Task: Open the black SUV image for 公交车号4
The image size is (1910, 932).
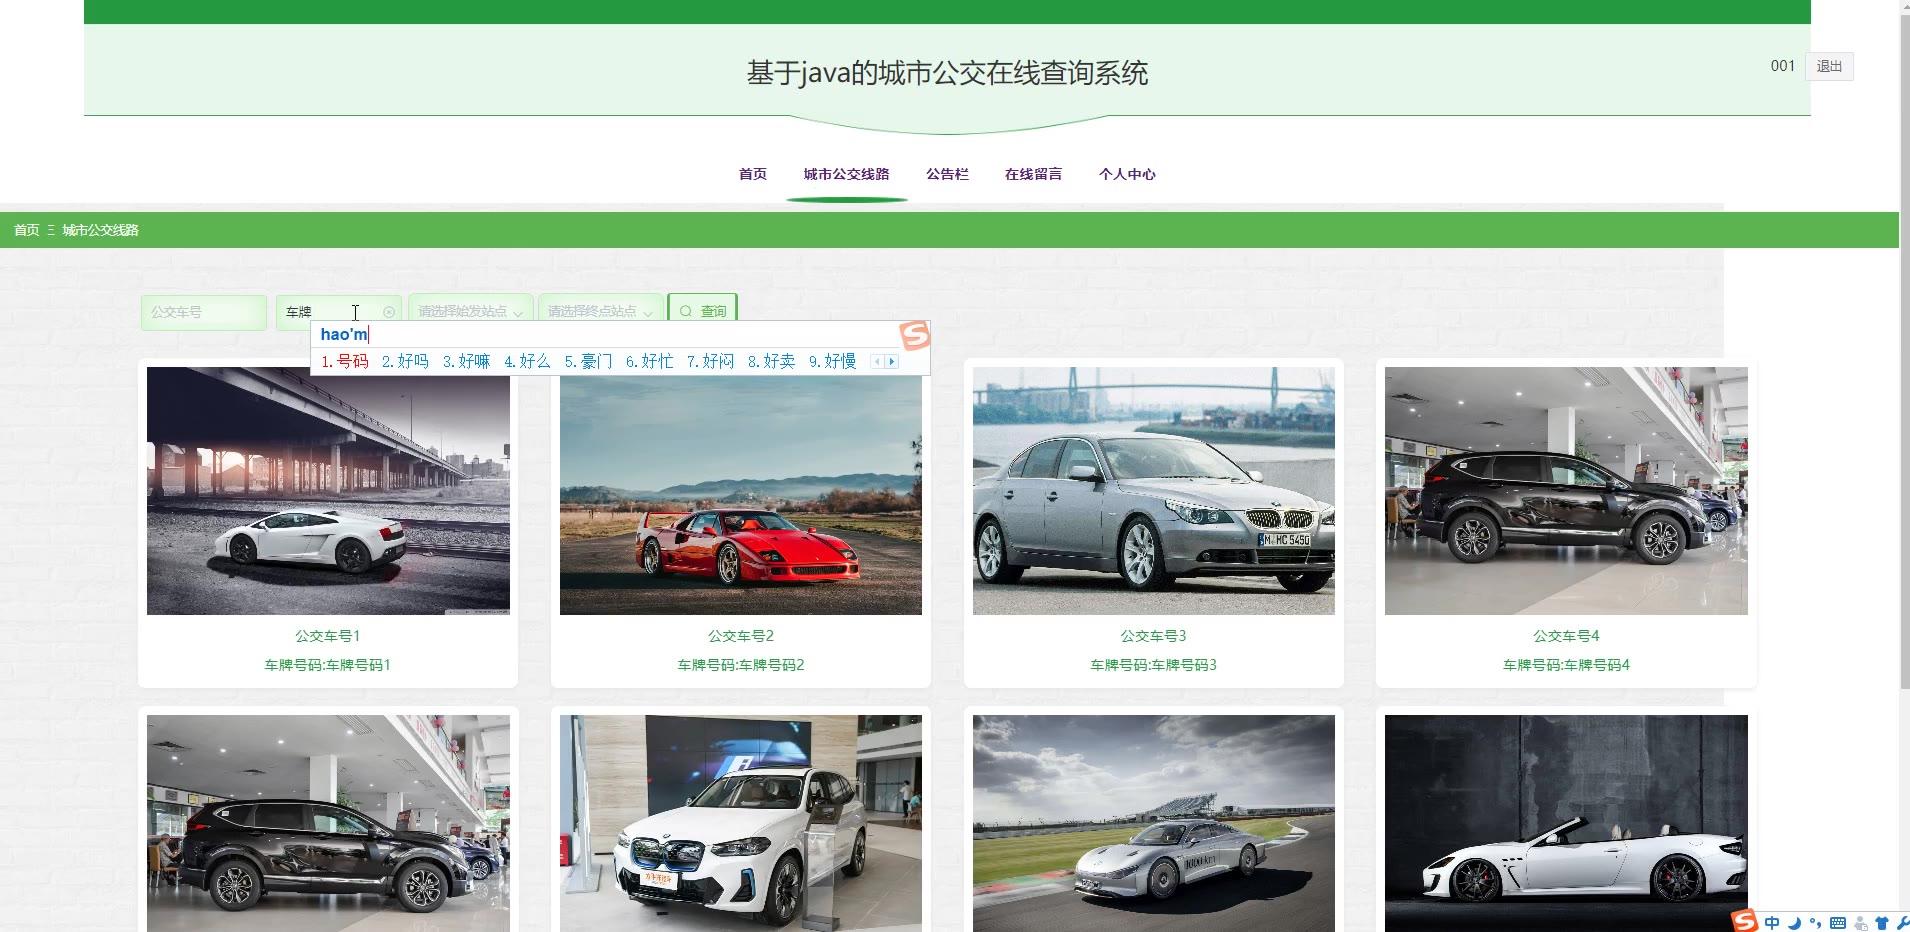Action: pyautogui.click(x=1566, y=491)
